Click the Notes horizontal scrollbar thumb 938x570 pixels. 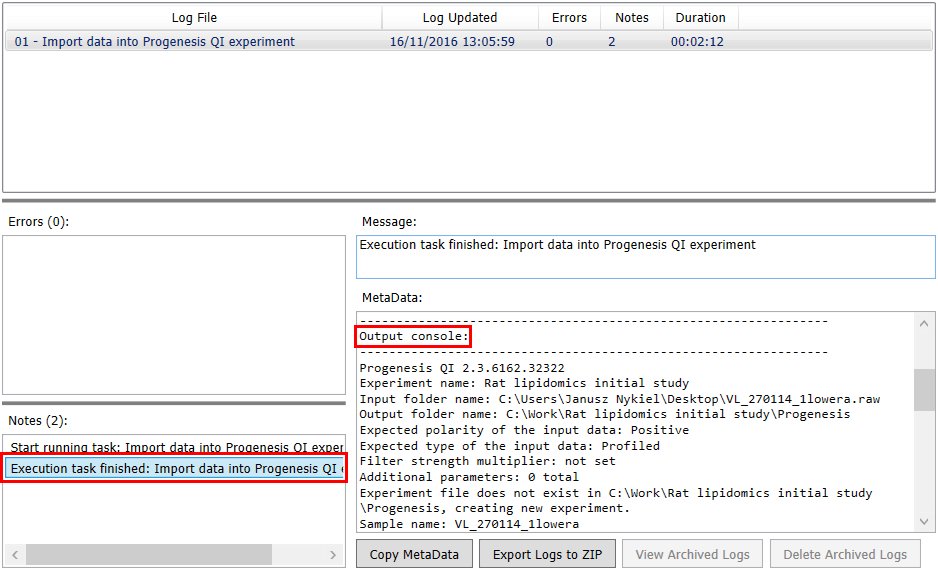pos(149,554)
